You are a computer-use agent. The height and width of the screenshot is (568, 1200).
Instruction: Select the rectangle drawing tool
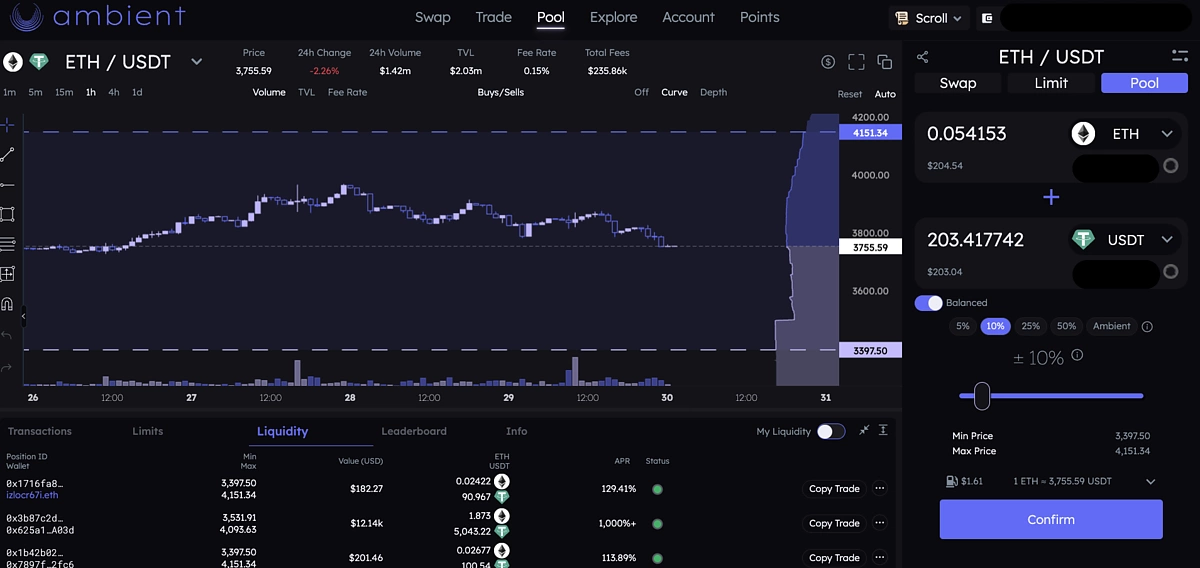[7, 214]
